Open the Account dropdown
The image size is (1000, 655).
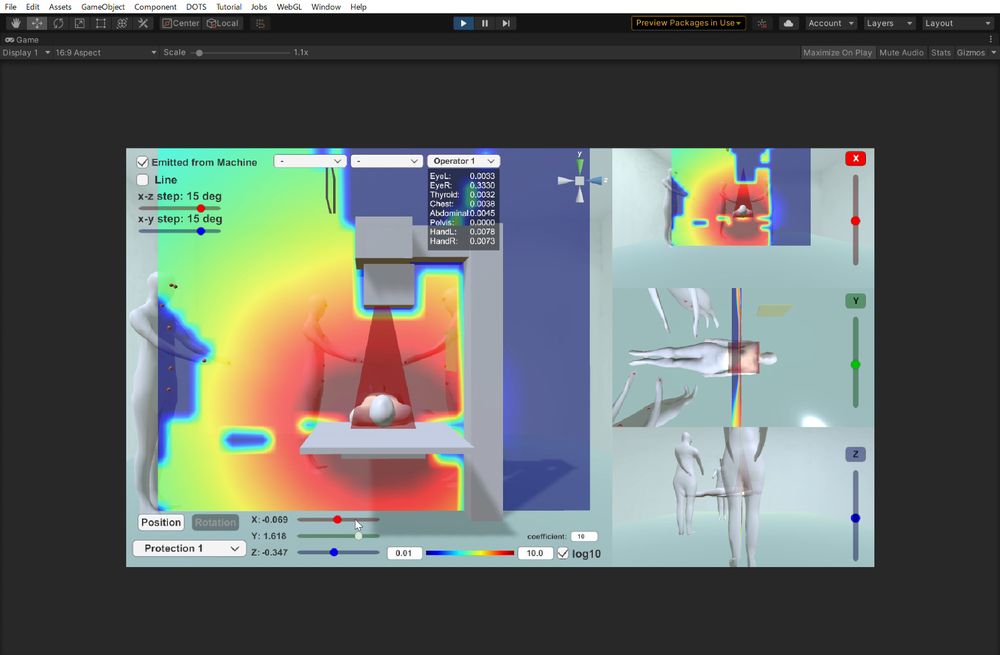(831, 23)
